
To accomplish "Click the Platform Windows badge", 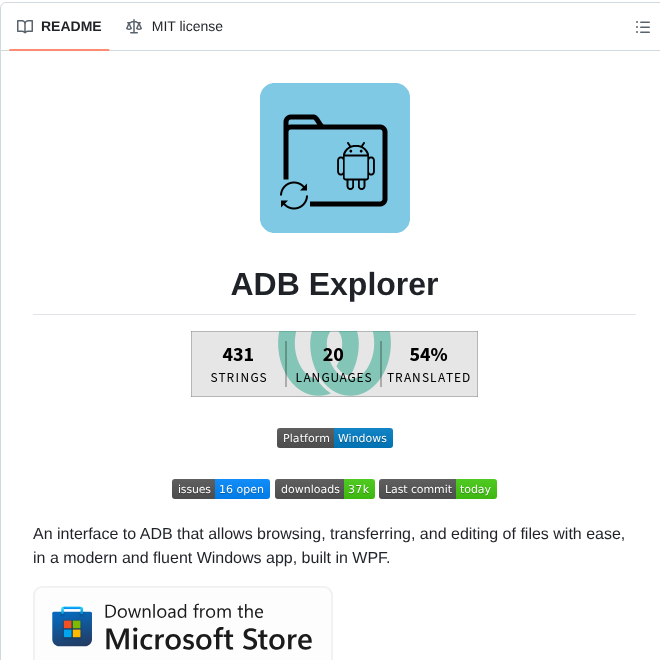I will 335,438.
